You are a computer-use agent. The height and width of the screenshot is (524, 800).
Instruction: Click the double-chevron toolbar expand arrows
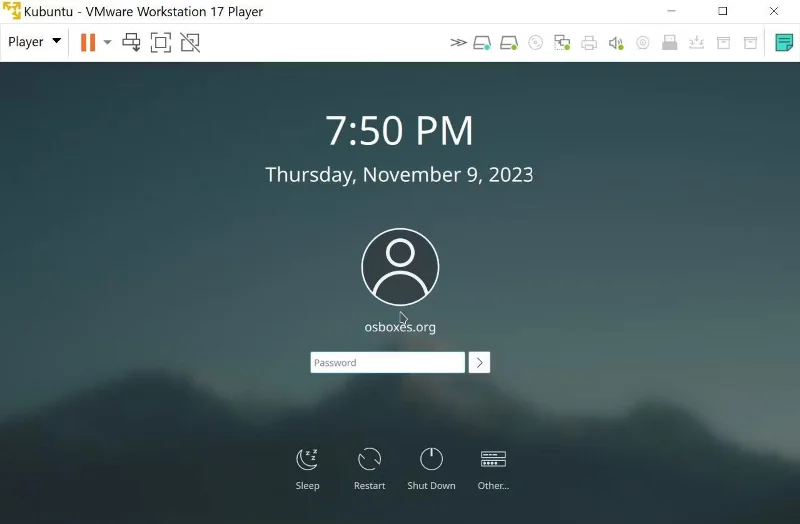pyautogui.click(x=458, y=42)
